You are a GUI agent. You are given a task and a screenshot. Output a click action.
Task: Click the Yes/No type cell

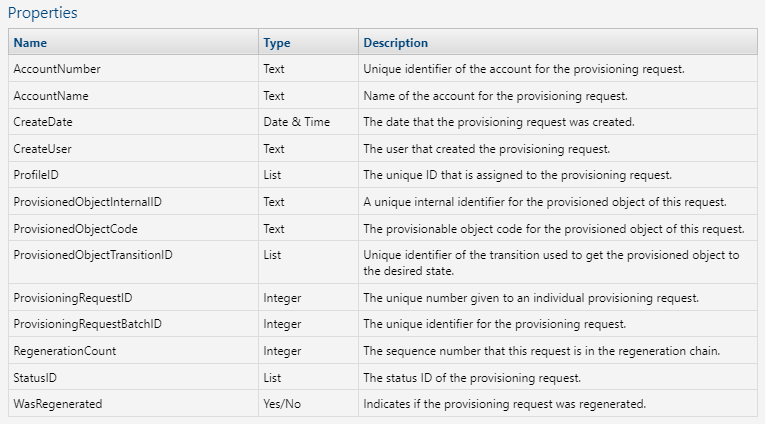(282, 404)
